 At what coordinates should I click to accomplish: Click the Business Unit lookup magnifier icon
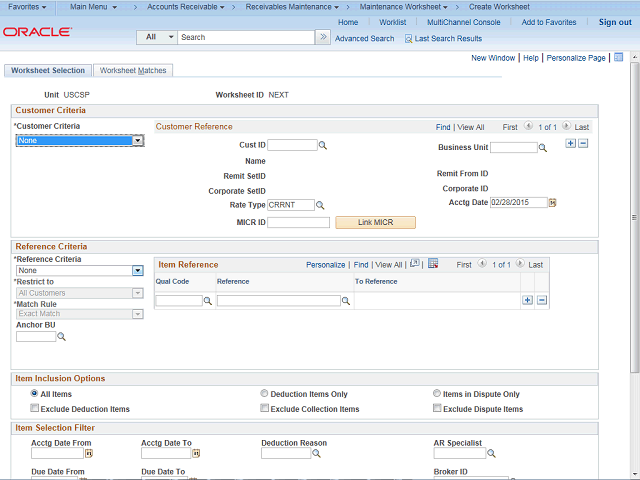pos(543,148)
